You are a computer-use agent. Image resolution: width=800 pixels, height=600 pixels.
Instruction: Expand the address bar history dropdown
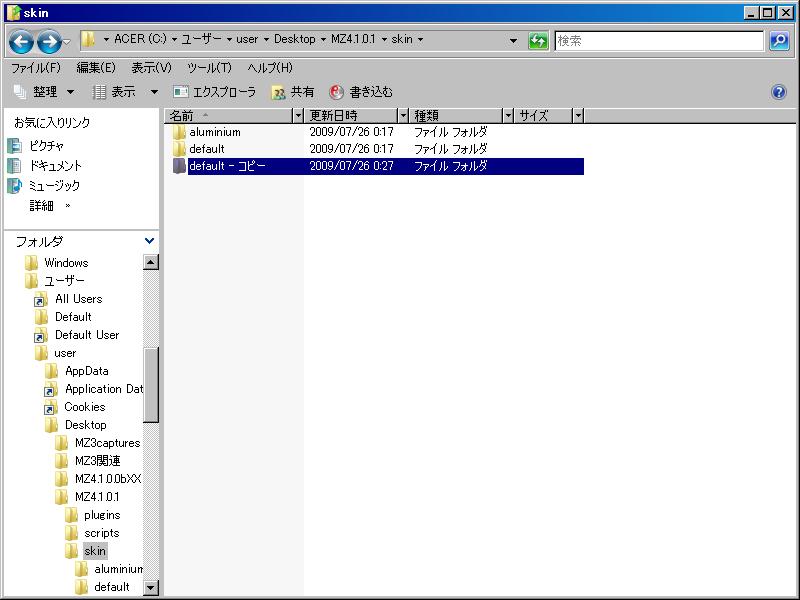pos(514,41)
